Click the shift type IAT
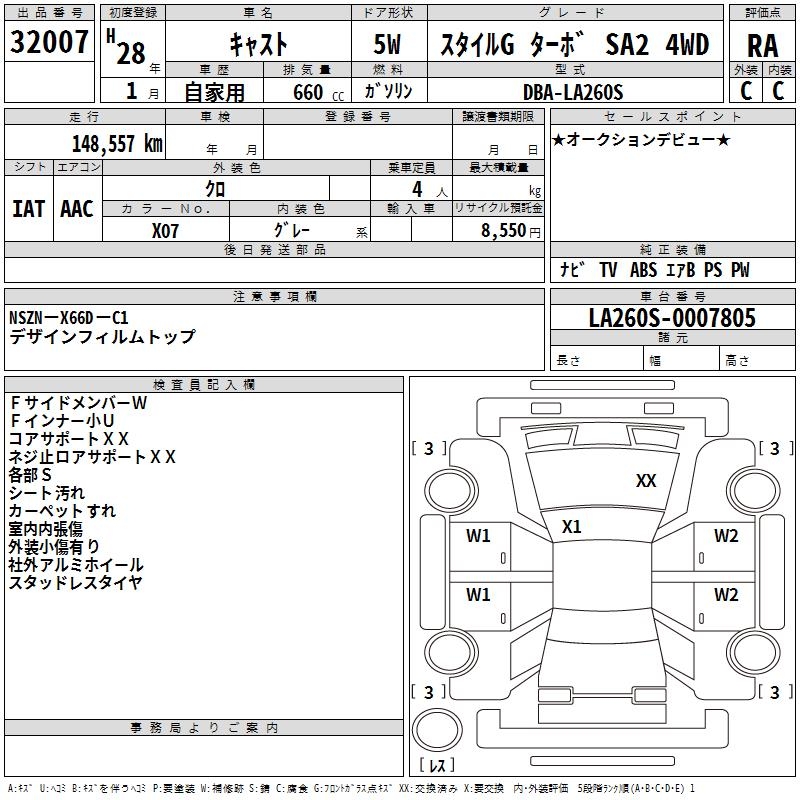This screenshot has height=800, width=800. pos(28,209)
